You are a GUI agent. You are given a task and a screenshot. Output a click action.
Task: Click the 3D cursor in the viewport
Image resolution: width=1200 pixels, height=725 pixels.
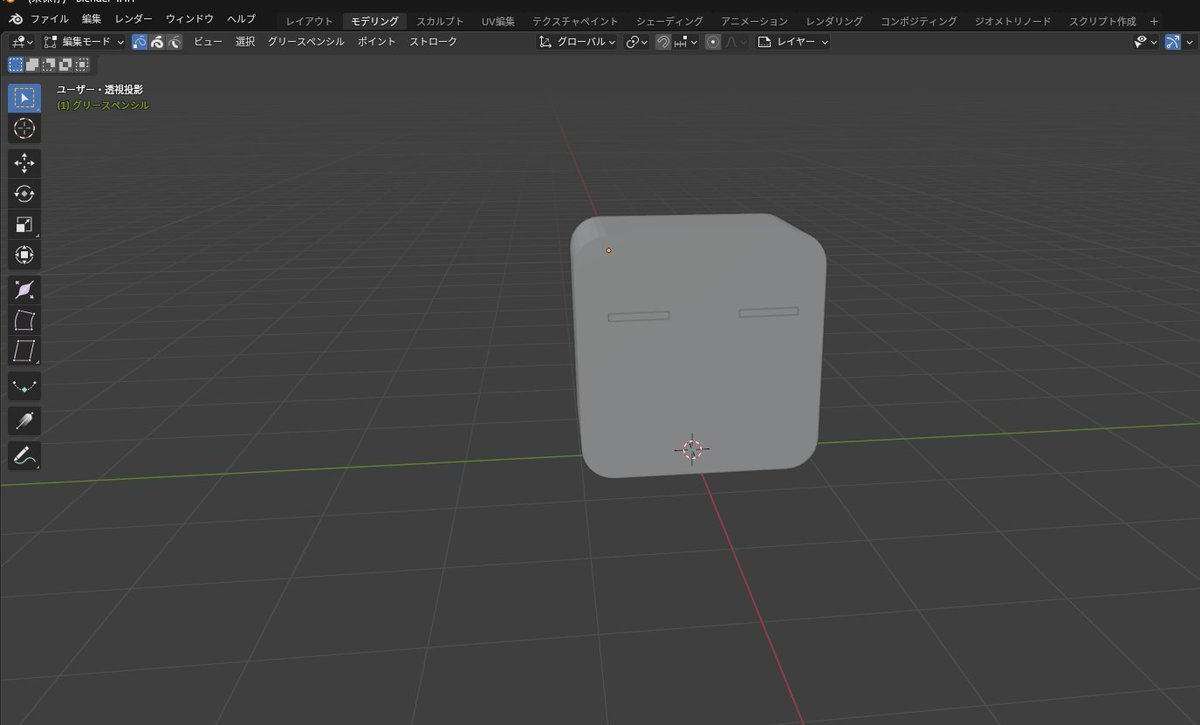(x=692, y=449)
